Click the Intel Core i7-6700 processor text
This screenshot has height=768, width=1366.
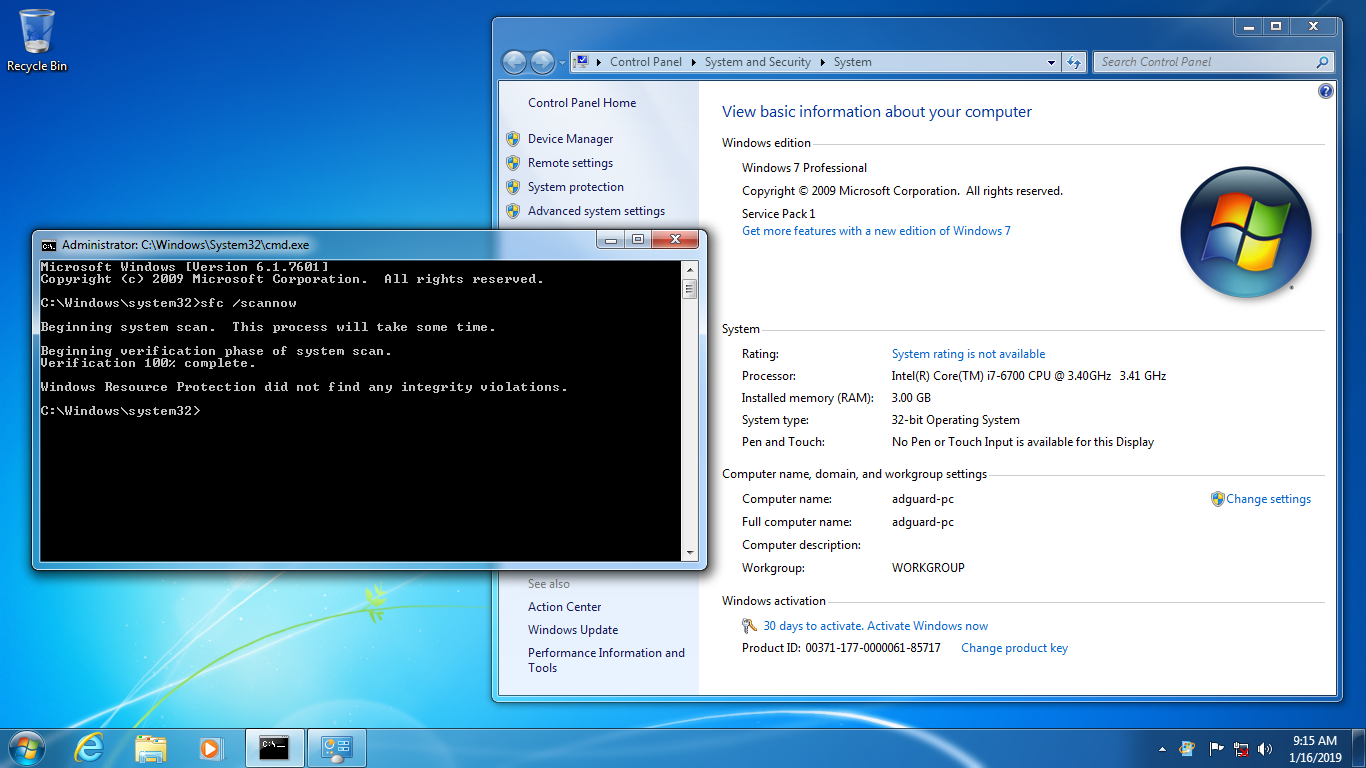coord(1029,376)
